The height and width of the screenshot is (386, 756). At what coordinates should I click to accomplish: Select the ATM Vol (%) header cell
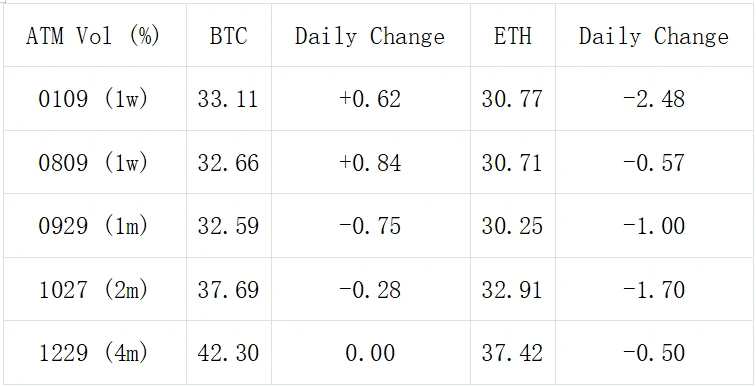[95, 35]
